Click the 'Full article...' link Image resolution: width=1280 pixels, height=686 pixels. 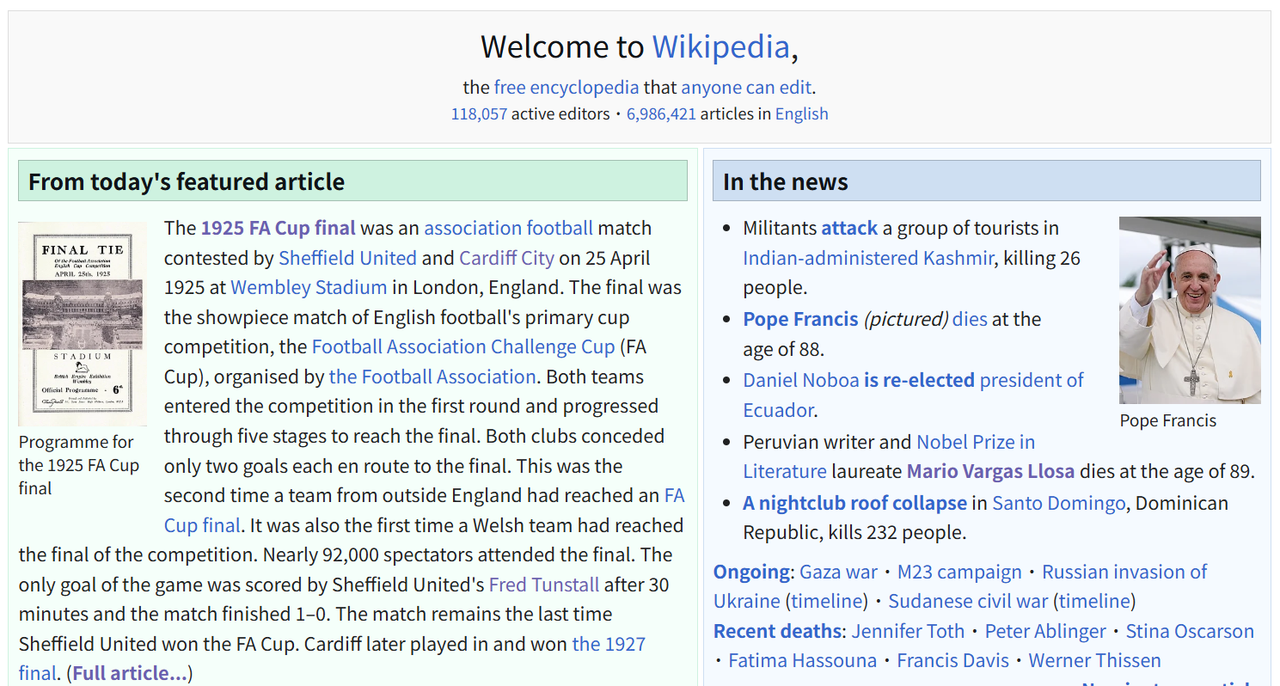(x=129, y=674)
